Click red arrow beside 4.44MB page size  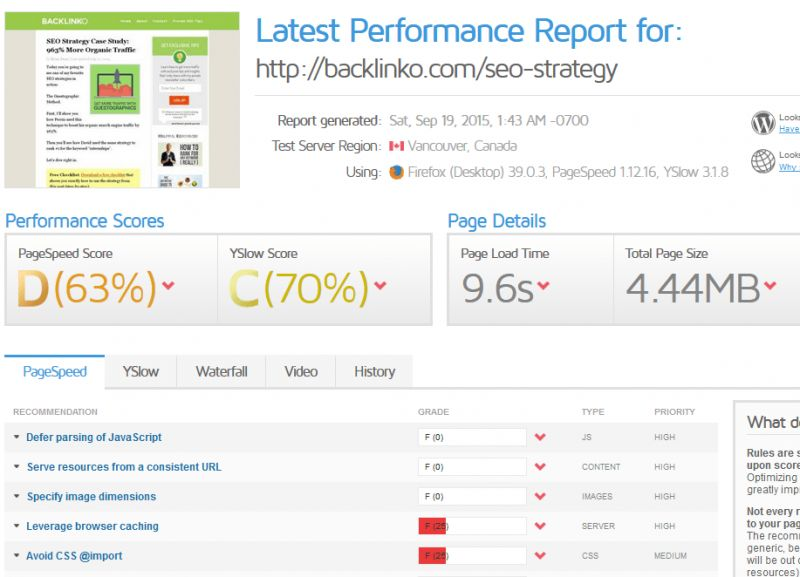770,285
